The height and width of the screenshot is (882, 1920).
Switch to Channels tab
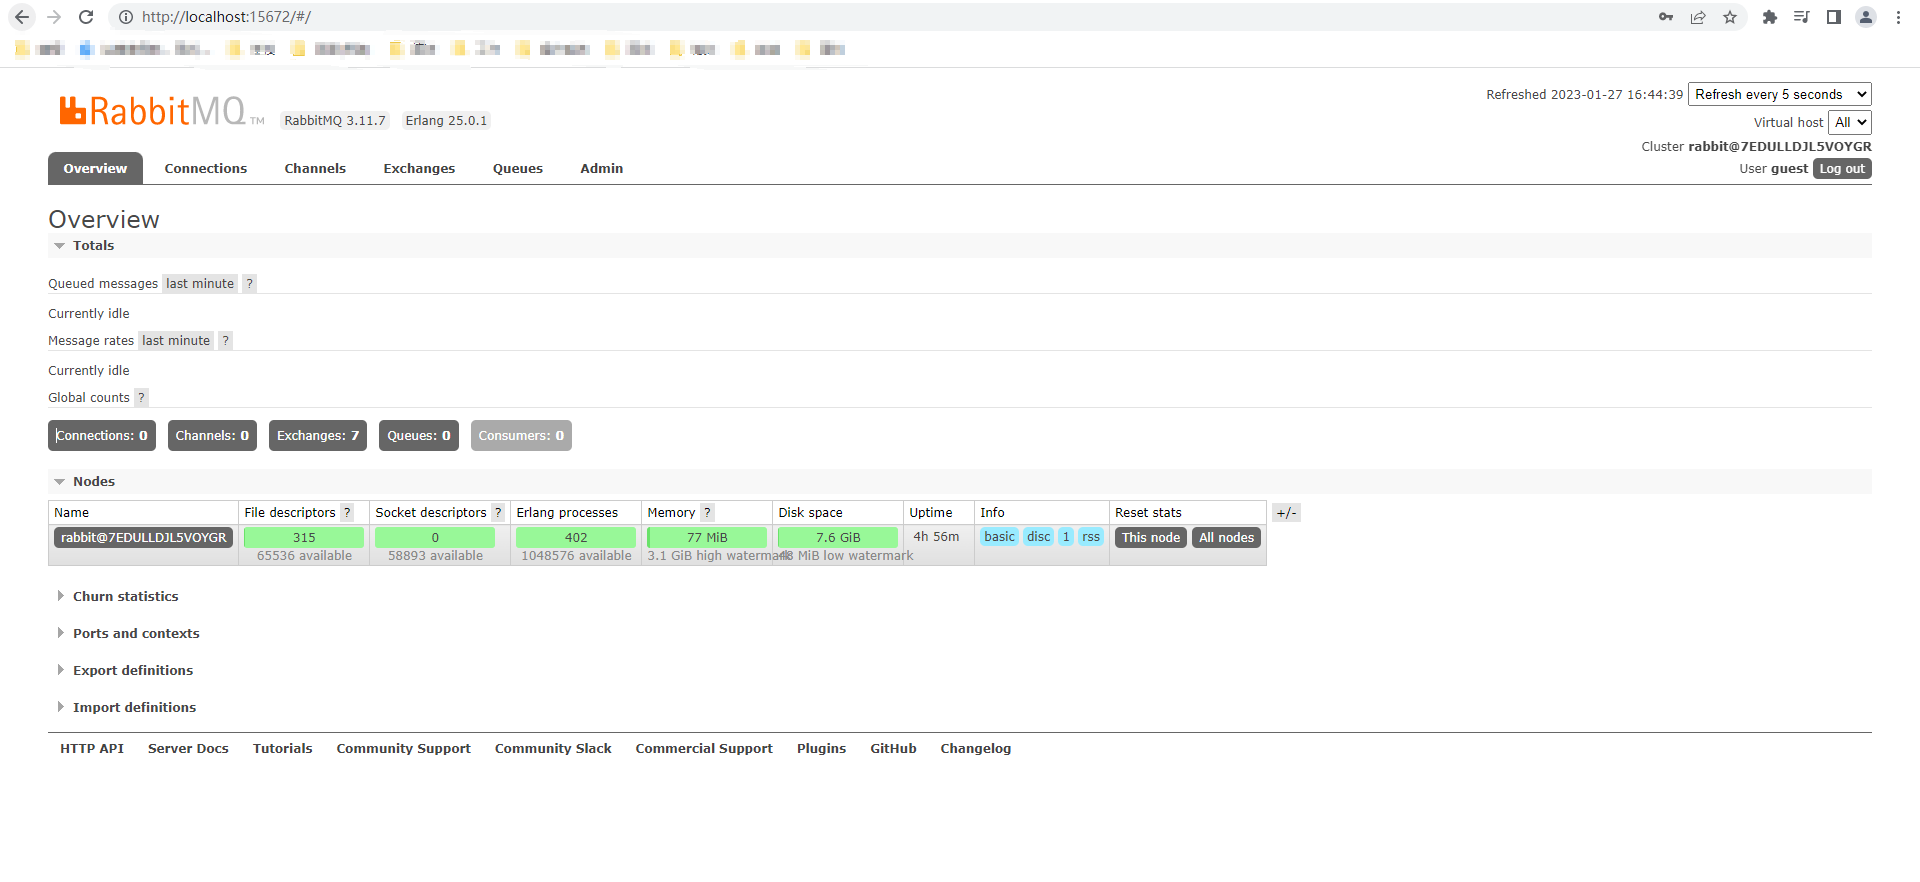pyautogui.click(x=315, y=168)
